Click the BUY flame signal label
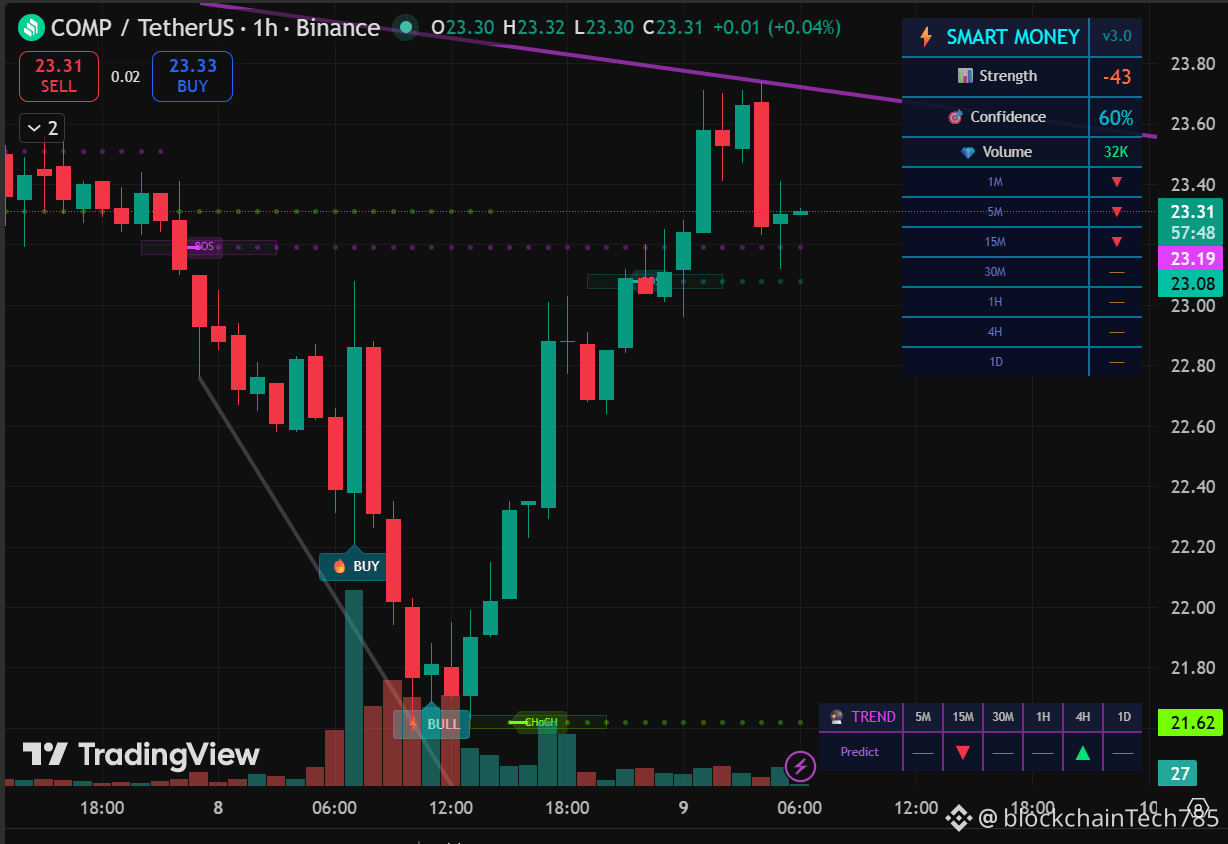The image size is (1228, 844). (x=353, y=566)
